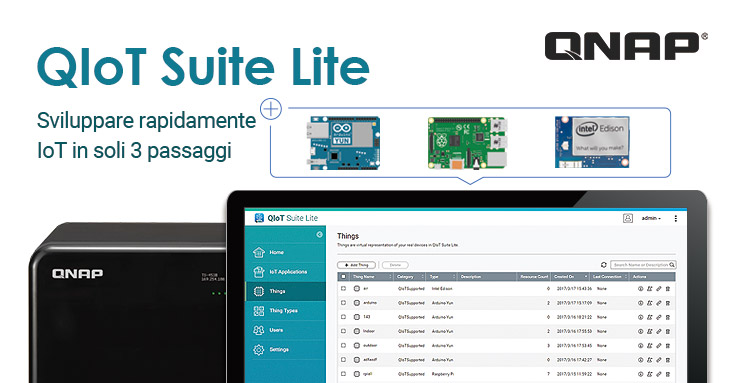The height and width of the screenshot is (383, 732).
Task: Check the box for the arduino row
Action: (x=344, y=303)
